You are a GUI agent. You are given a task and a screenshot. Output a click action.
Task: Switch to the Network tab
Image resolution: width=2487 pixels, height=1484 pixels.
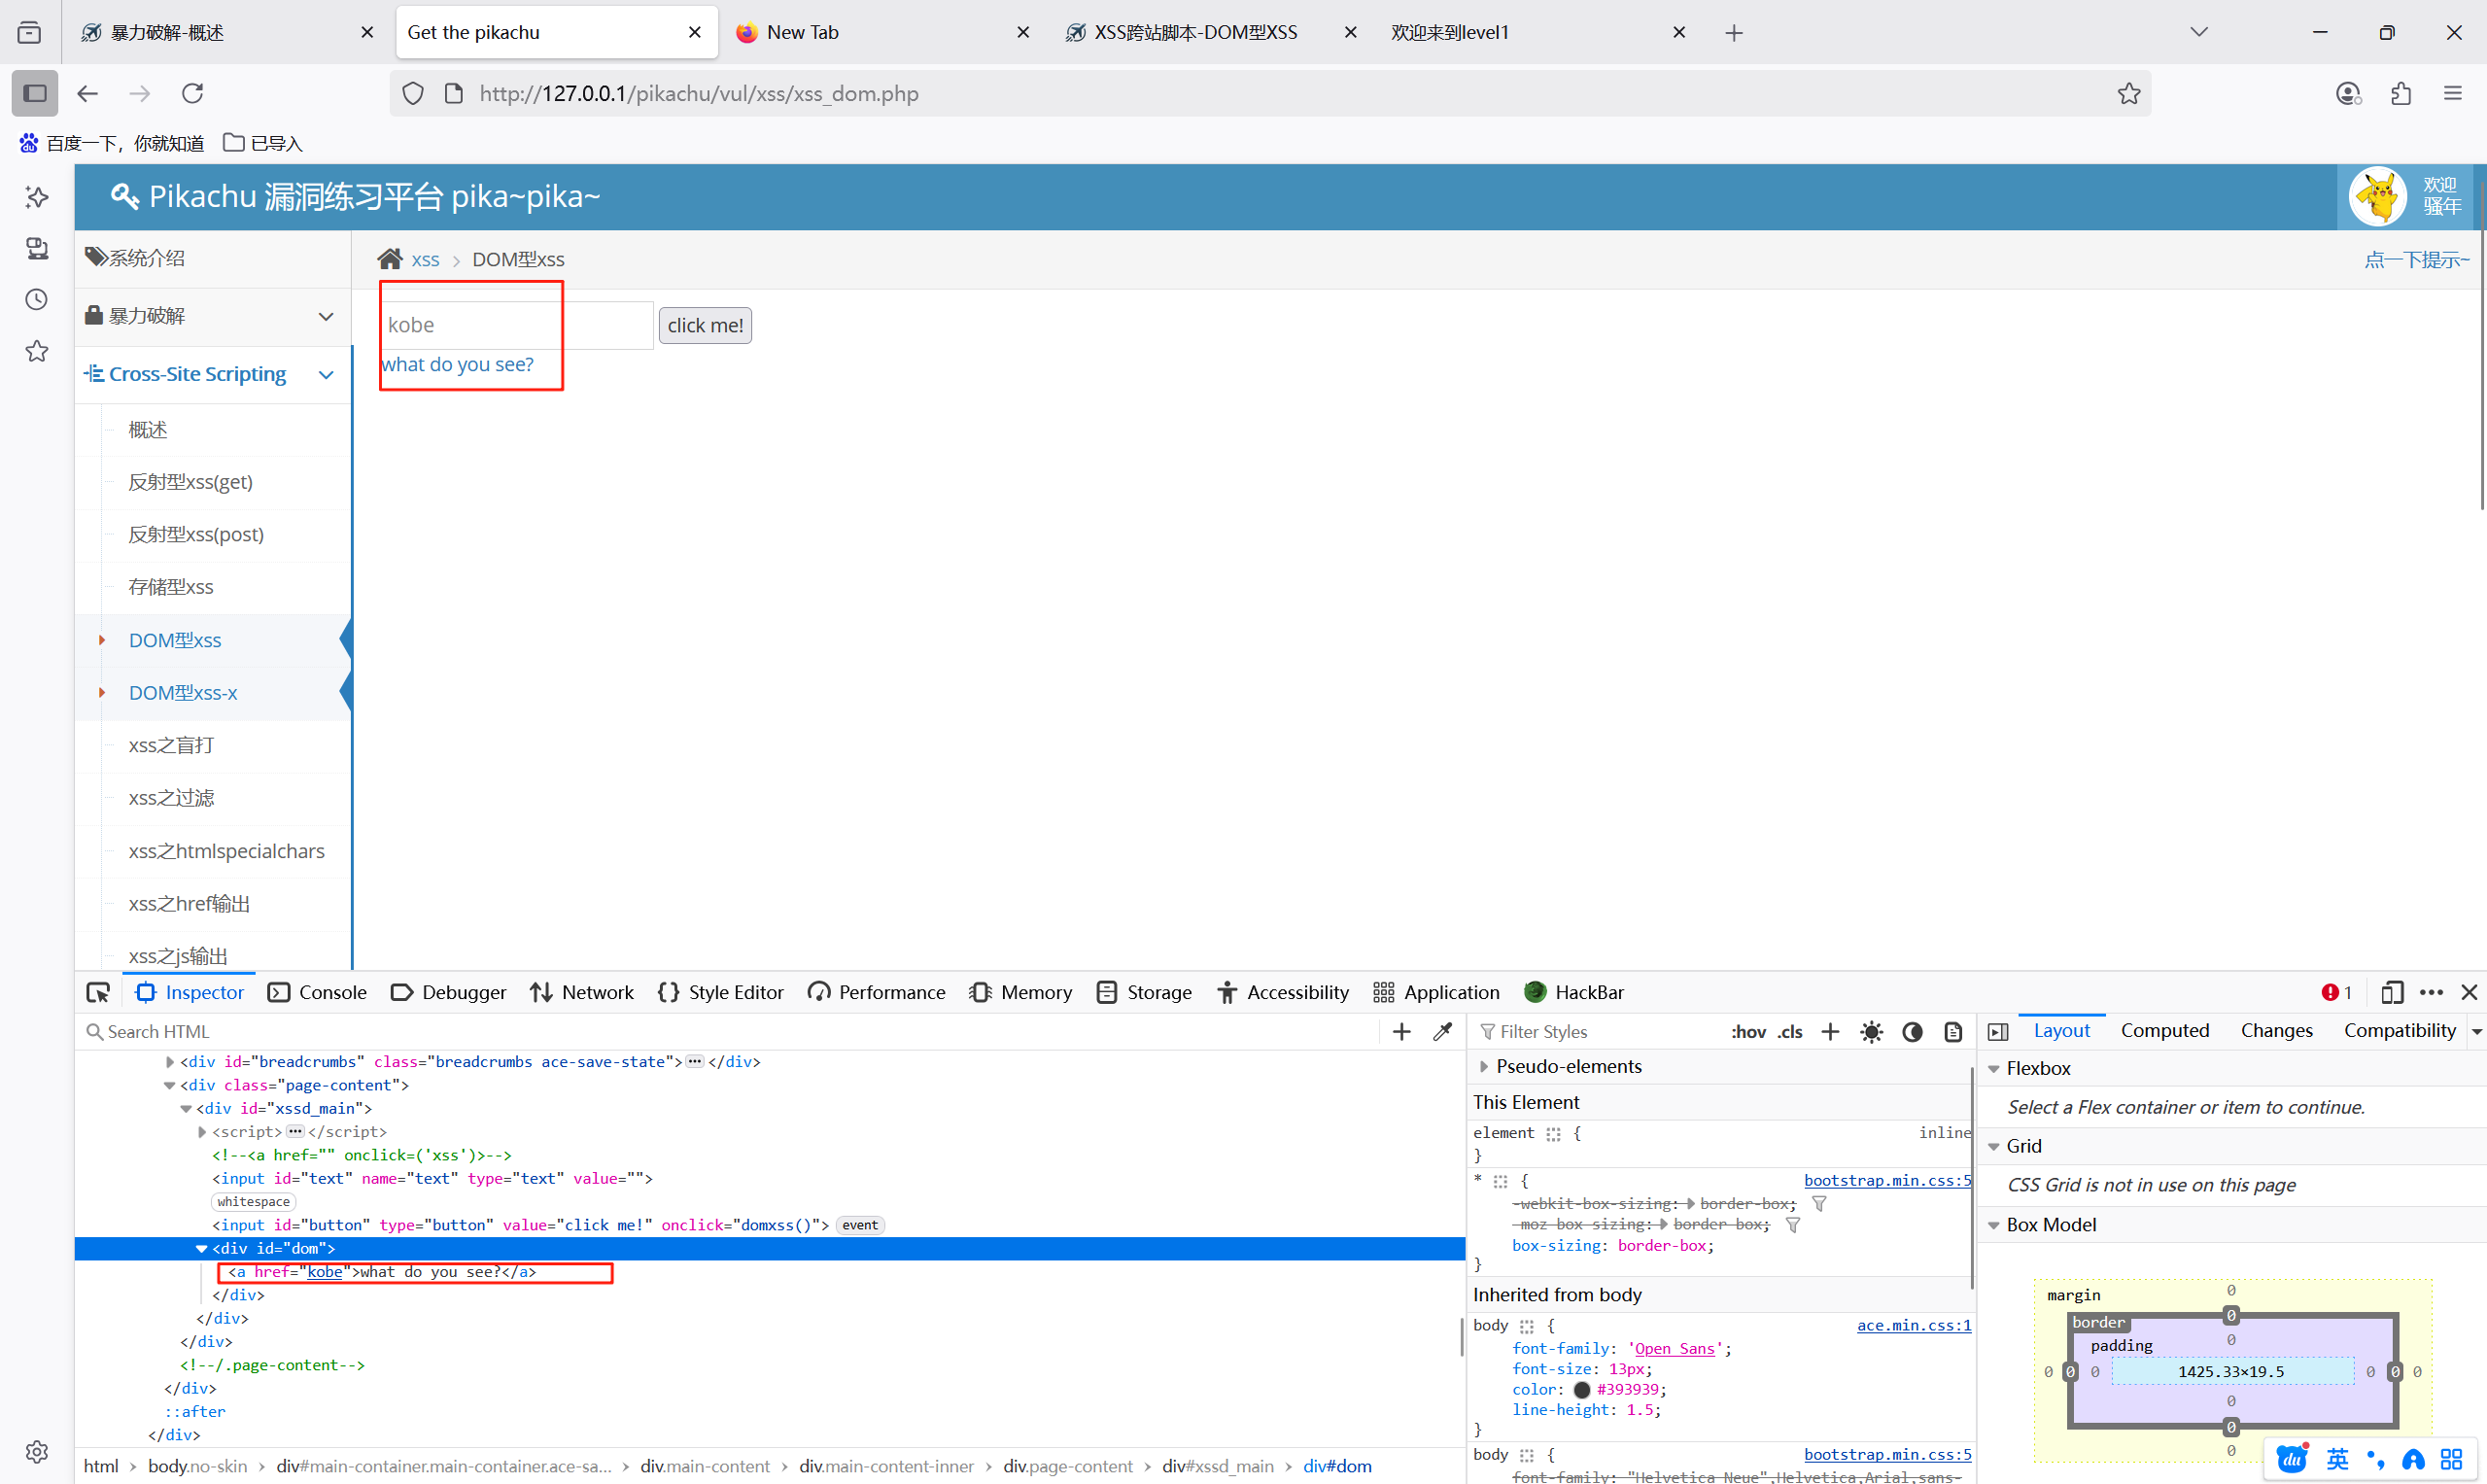(x=581, y=992)
